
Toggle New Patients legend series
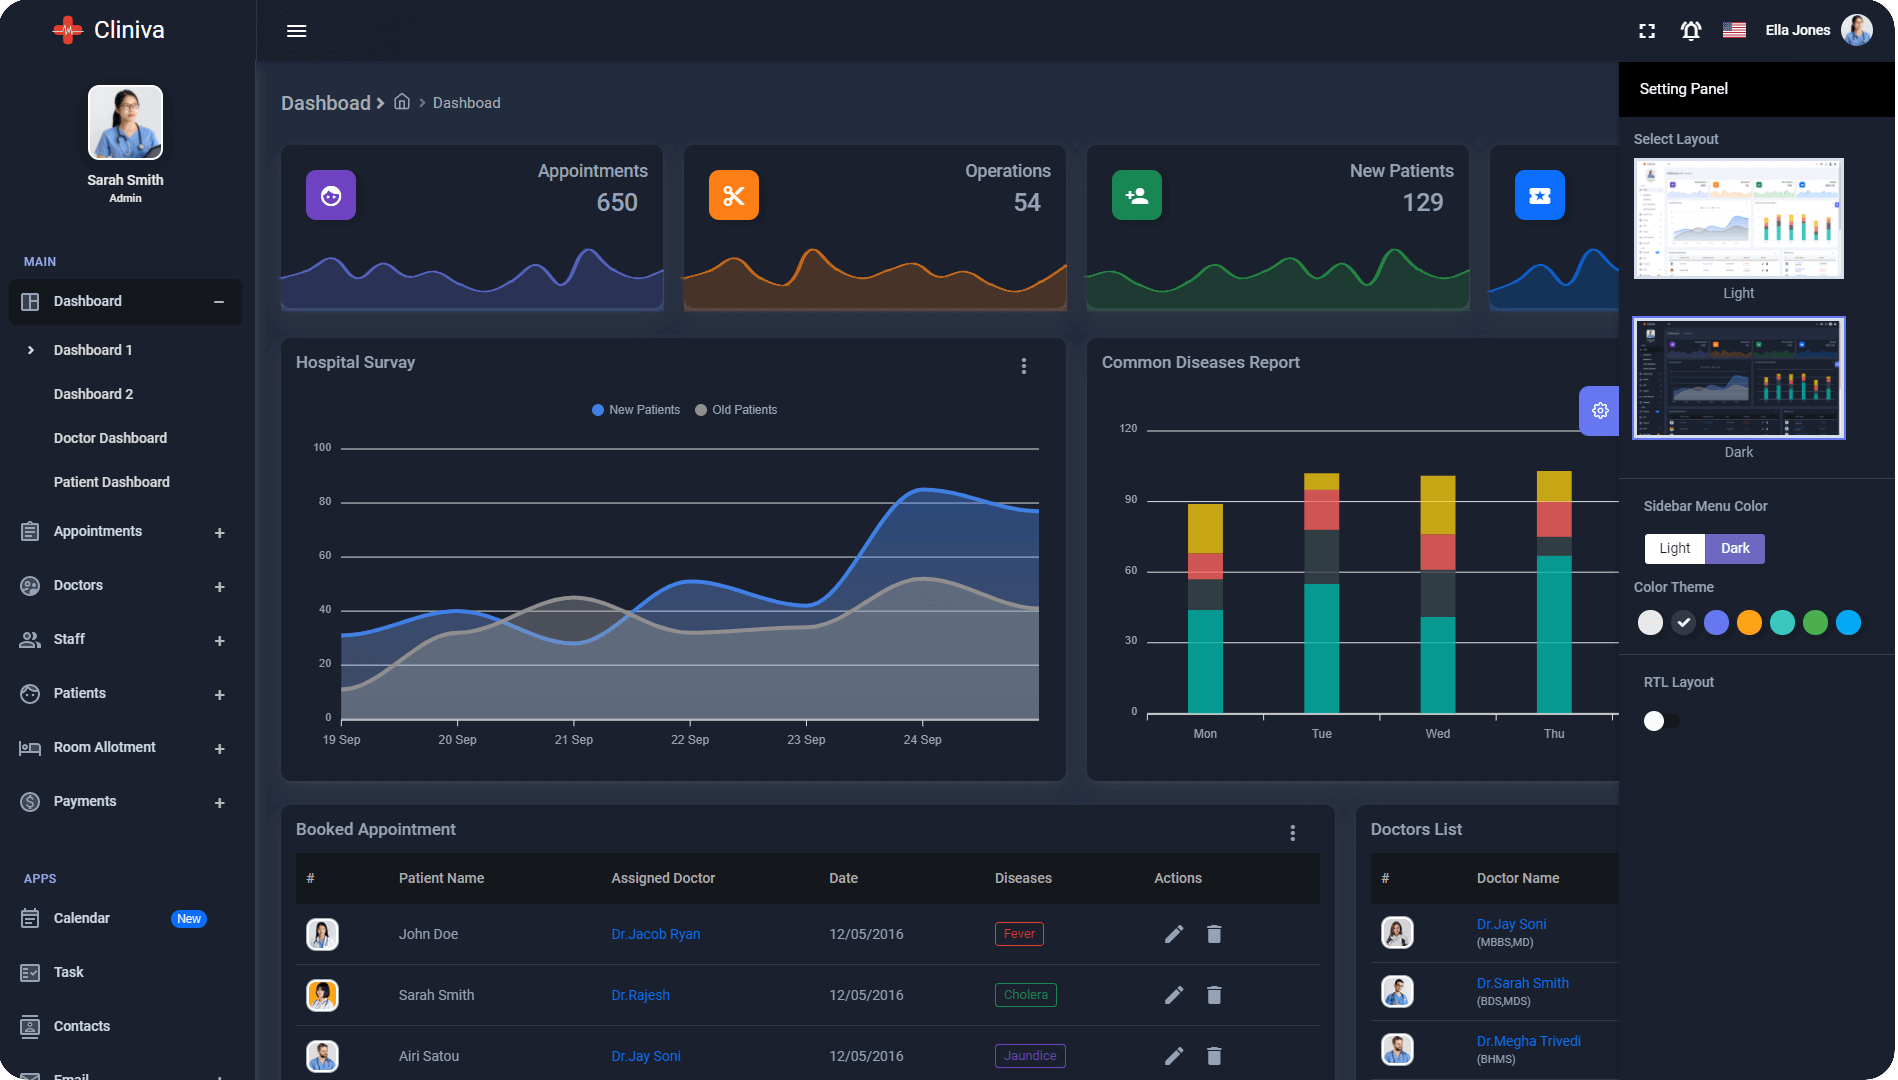coord(636,410)
